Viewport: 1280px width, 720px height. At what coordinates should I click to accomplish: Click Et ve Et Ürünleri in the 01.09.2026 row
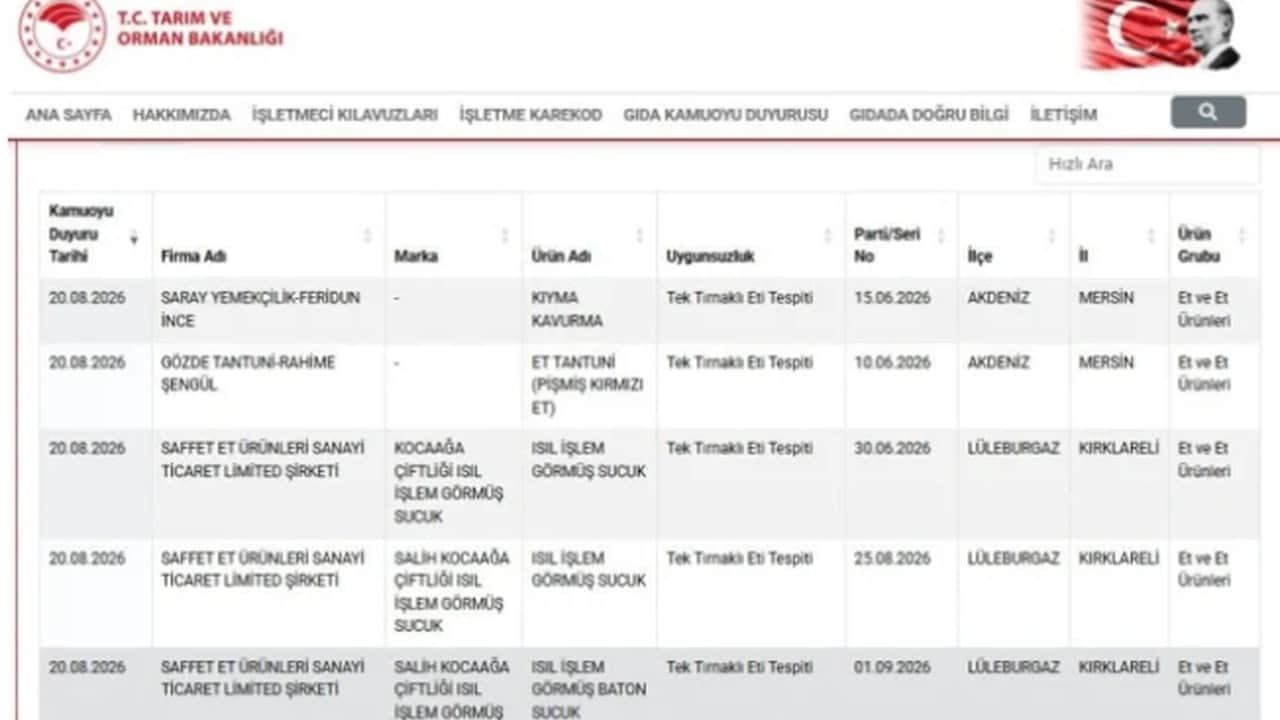click(1204, 678)
